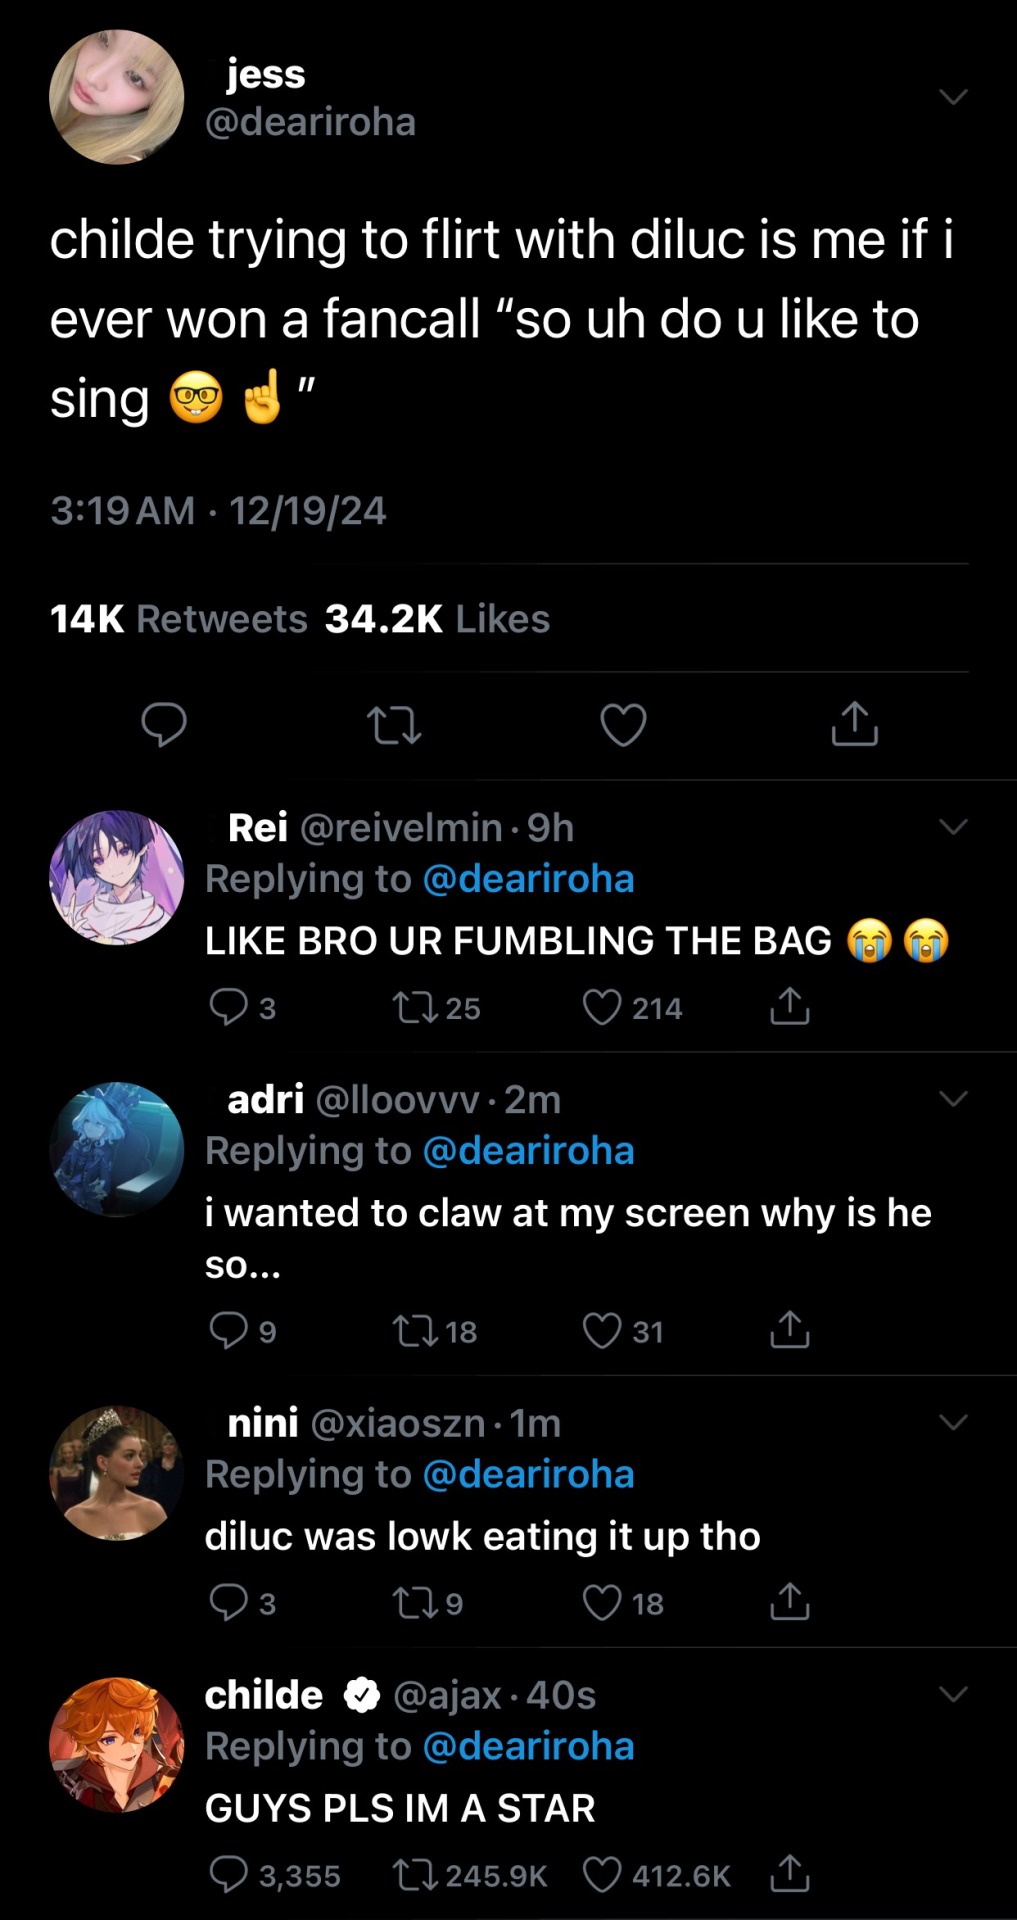Viewport: 1017px width, 1920px height.
Task: Open the @xiaoszn profile handle
Action: point(398,1423)
